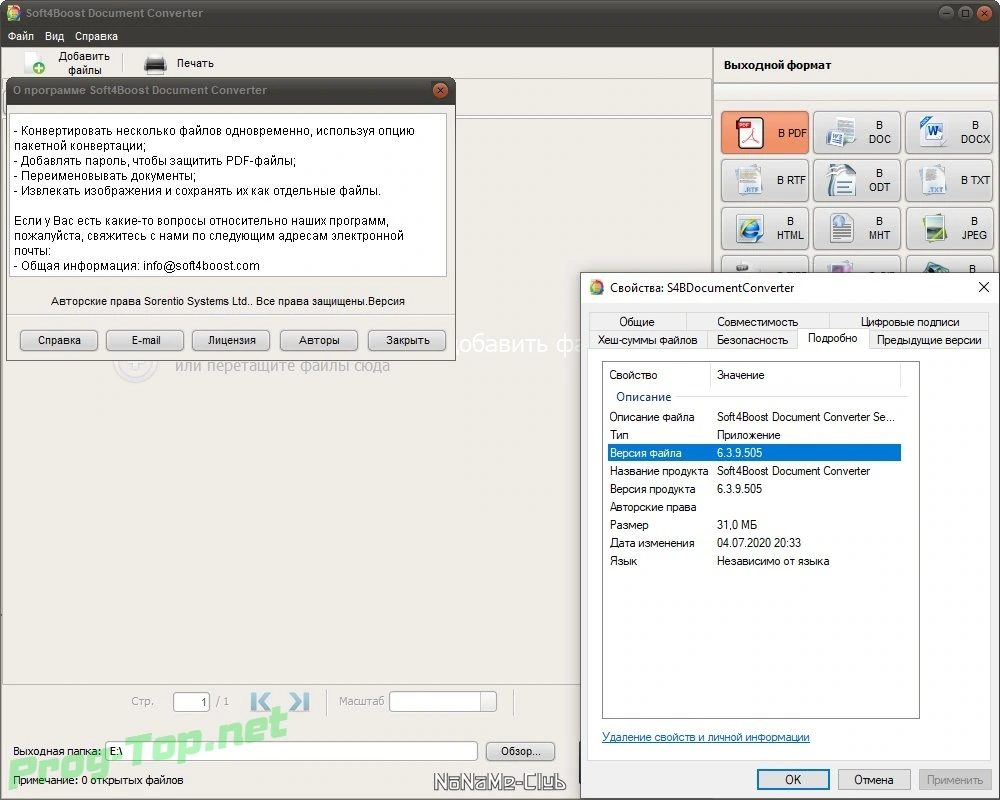
Task: Open the Вид menu
Action: coord(54,36)
